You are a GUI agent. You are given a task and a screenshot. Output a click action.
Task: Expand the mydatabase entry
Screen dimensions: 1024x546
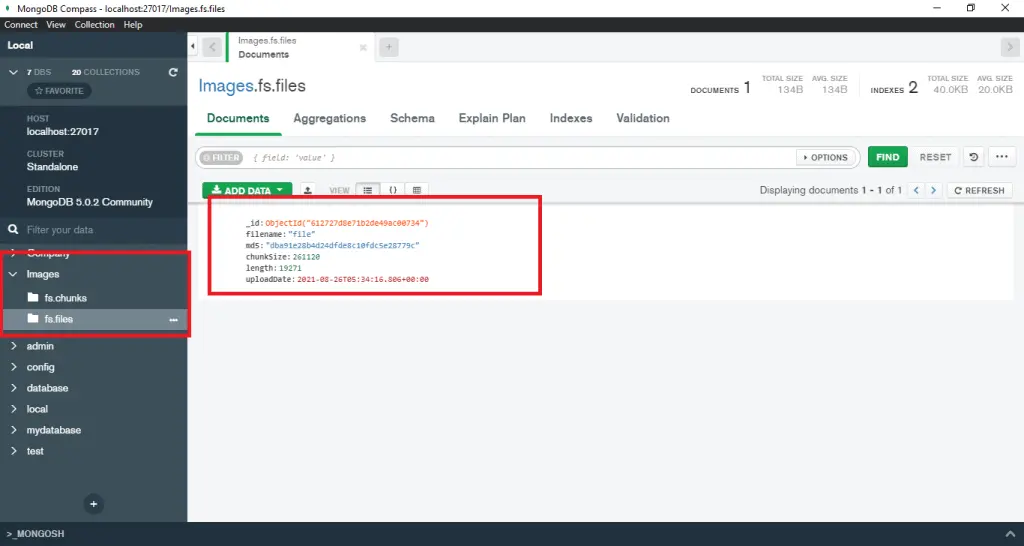13,430
